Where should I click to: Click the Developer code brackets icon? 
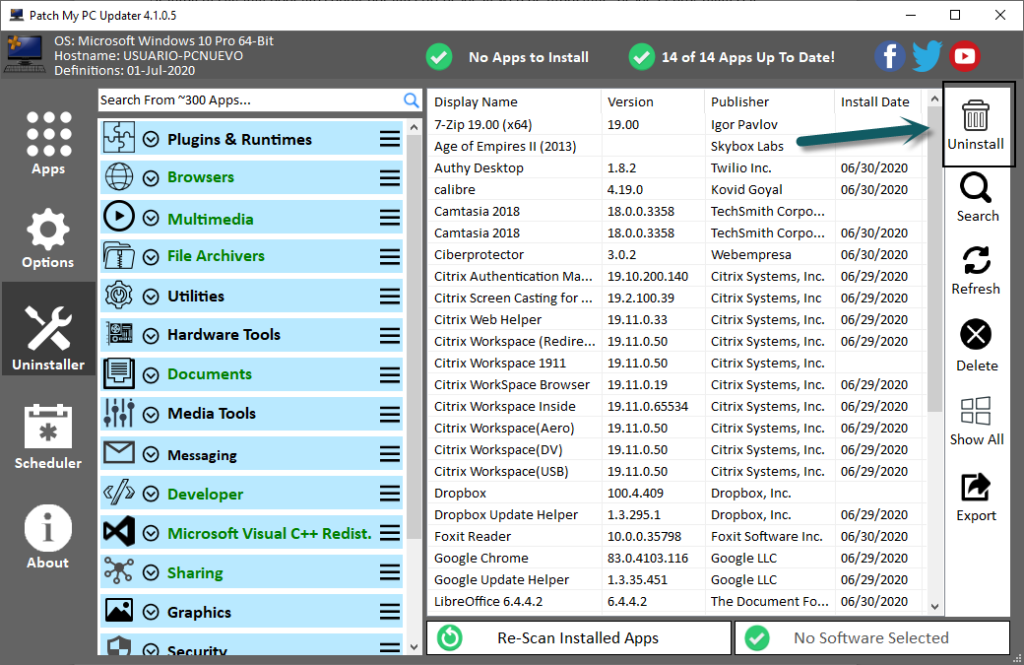coord(119,493)
